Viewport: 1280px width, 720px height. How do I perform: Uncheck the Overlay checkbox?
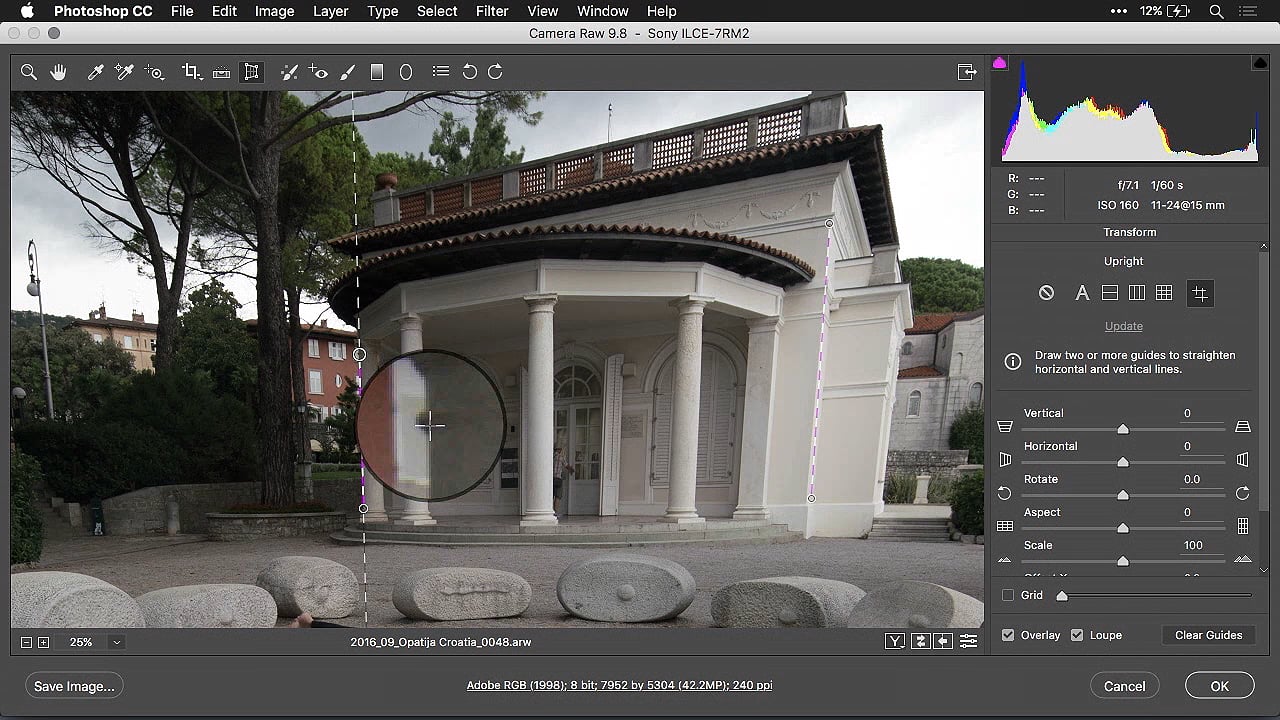tap(1008, 635)
